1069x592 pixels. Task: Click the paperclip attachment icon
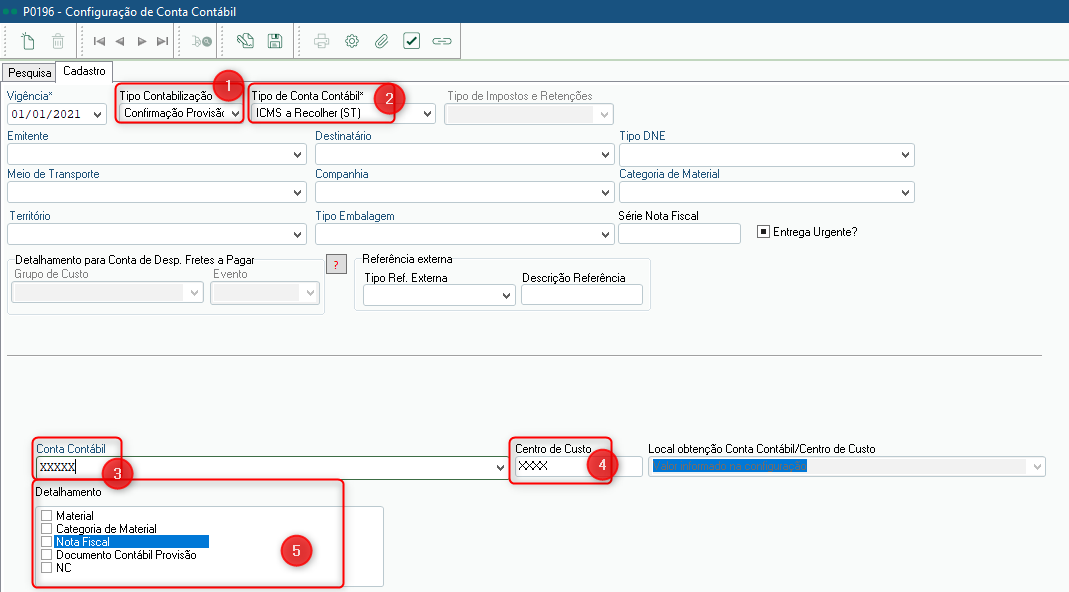[382, 41]
